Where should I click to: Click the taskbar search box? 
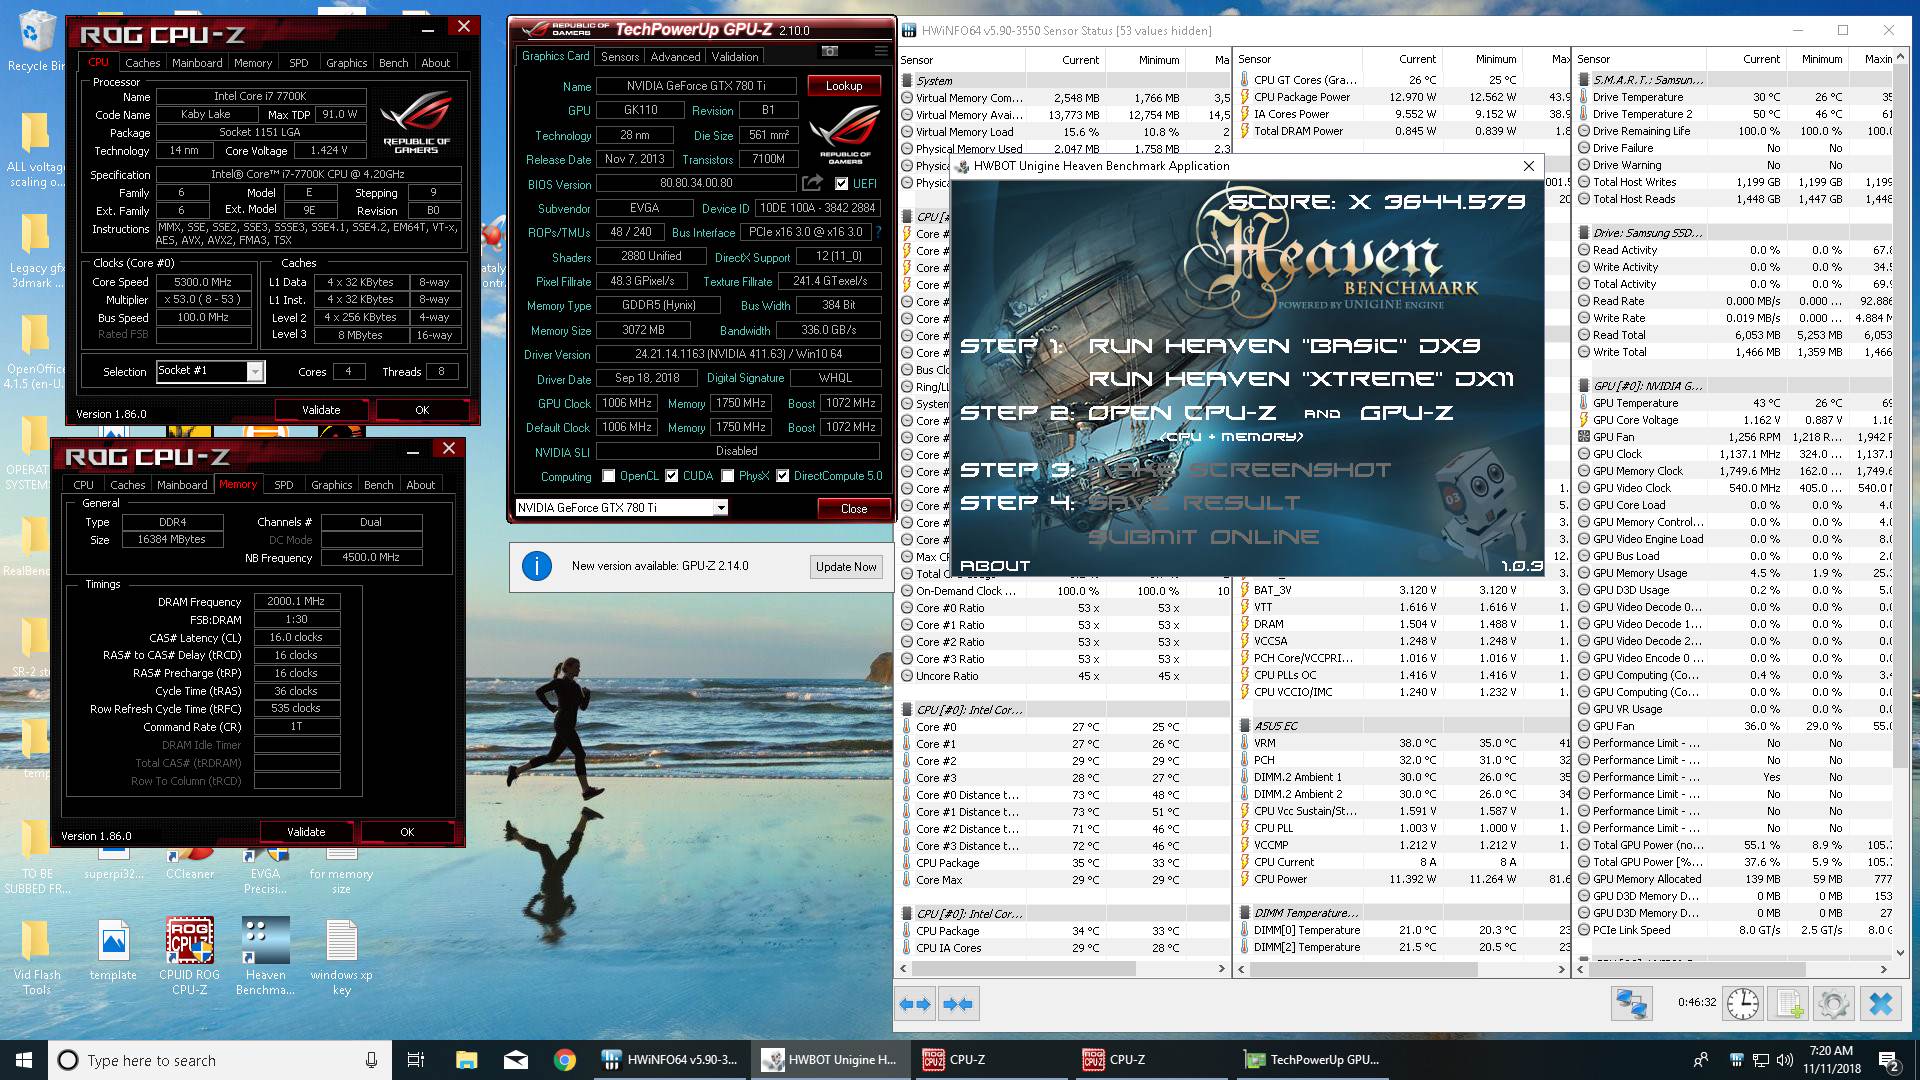pyautogui.click(x=218, y=1060)
